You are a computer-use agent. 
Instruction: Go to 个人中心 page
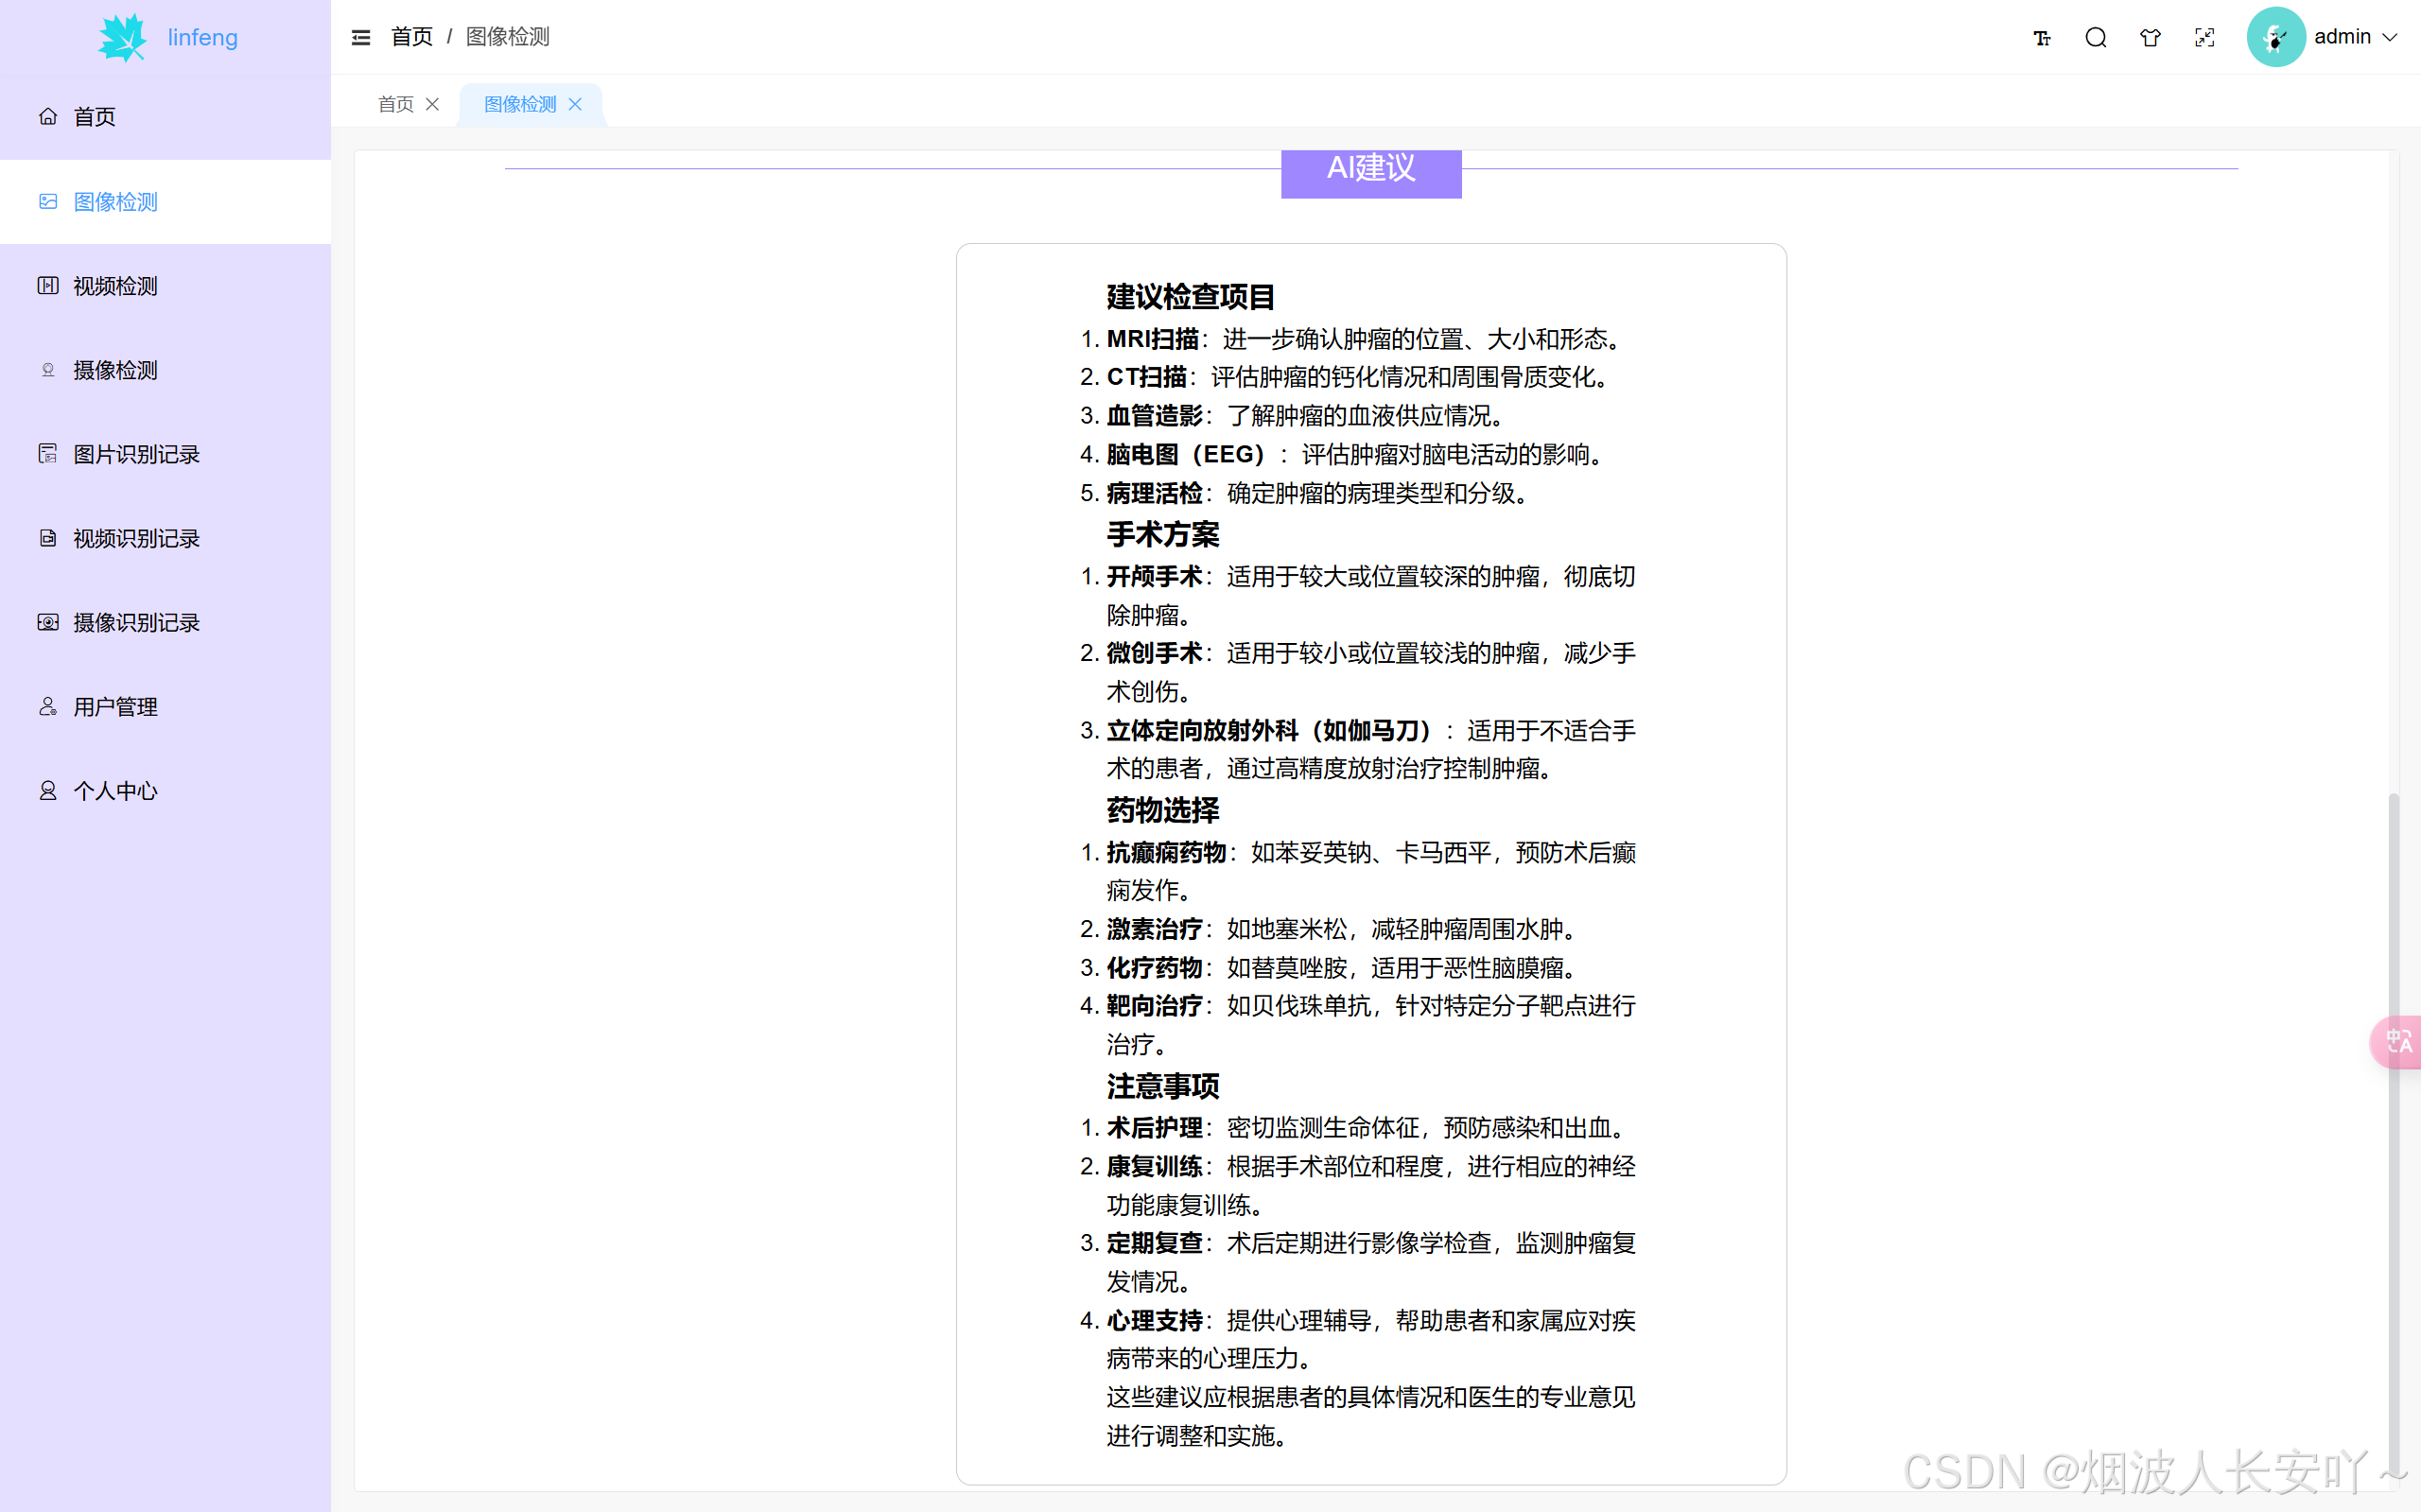115,790
